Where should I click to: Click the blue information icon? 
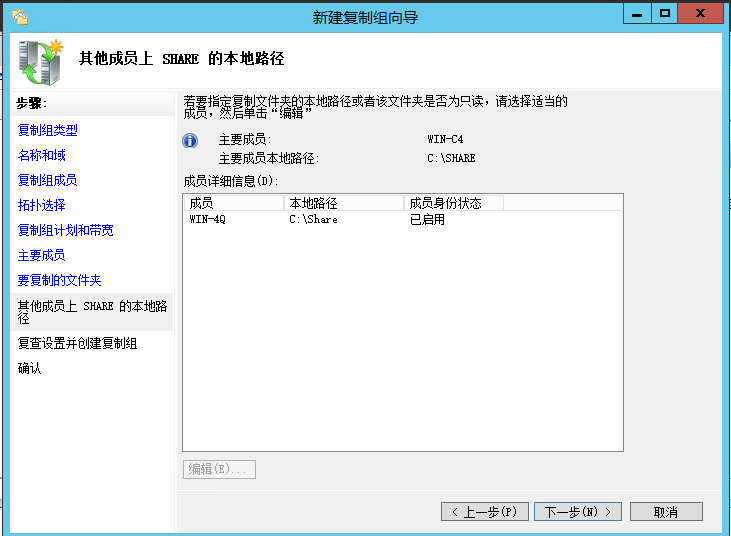pos(190,140)
